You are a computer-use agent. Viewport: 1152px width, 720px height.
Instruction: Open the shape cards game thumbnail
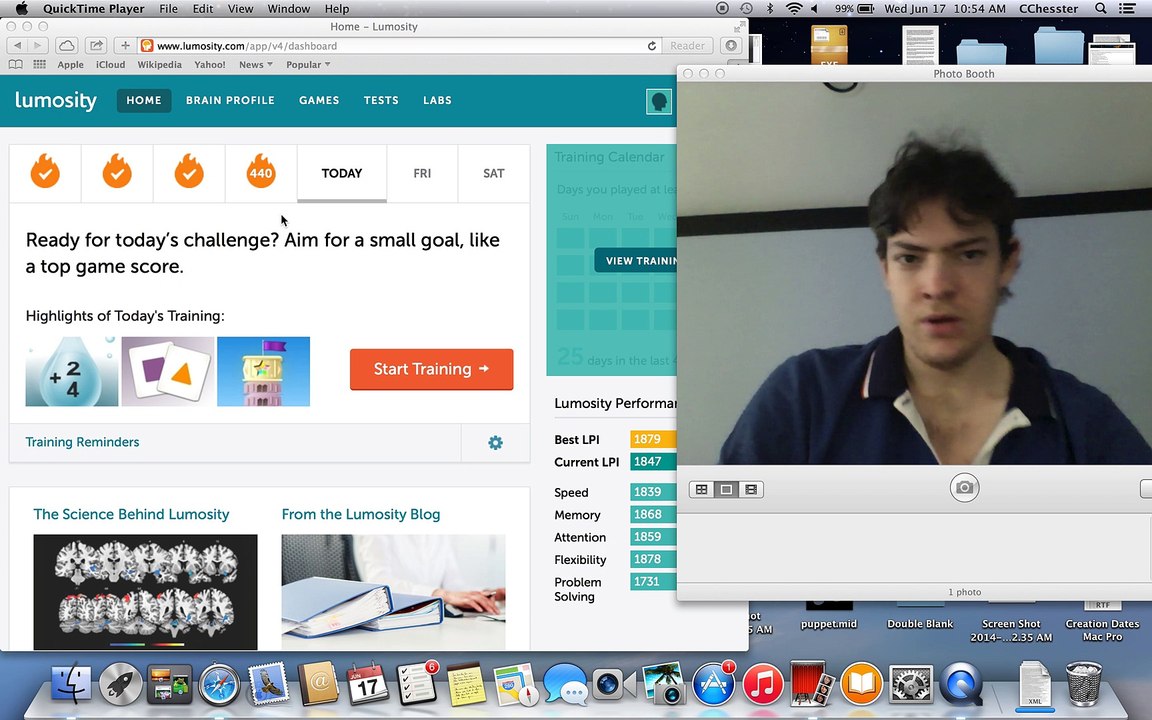tap(168, 372)
